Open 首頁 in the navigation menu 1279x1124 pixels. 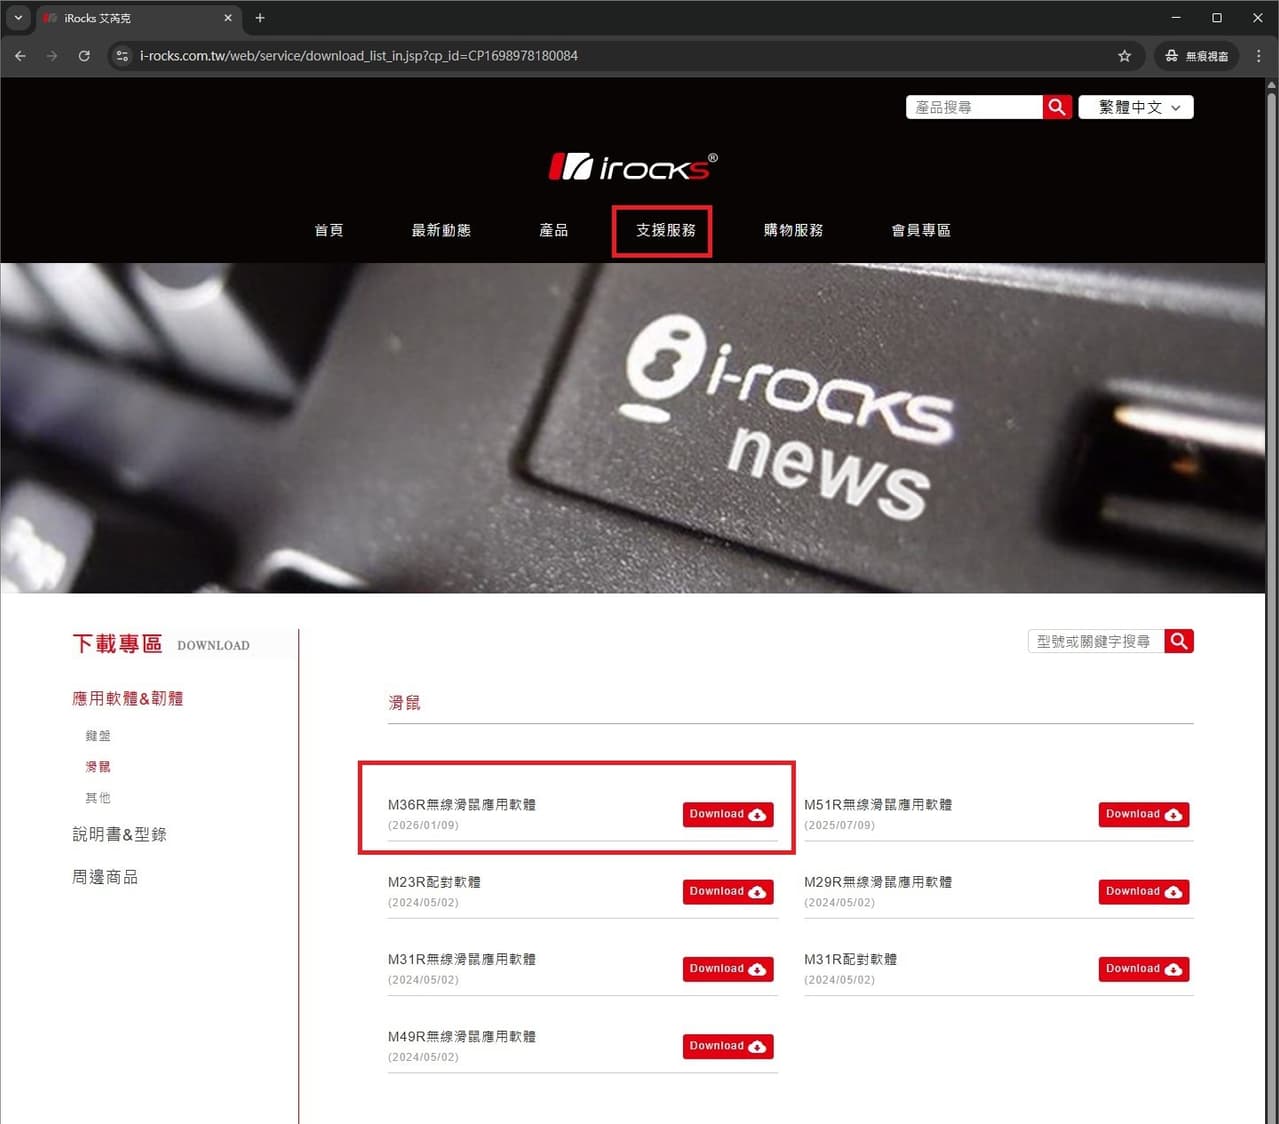pos(329,230)
